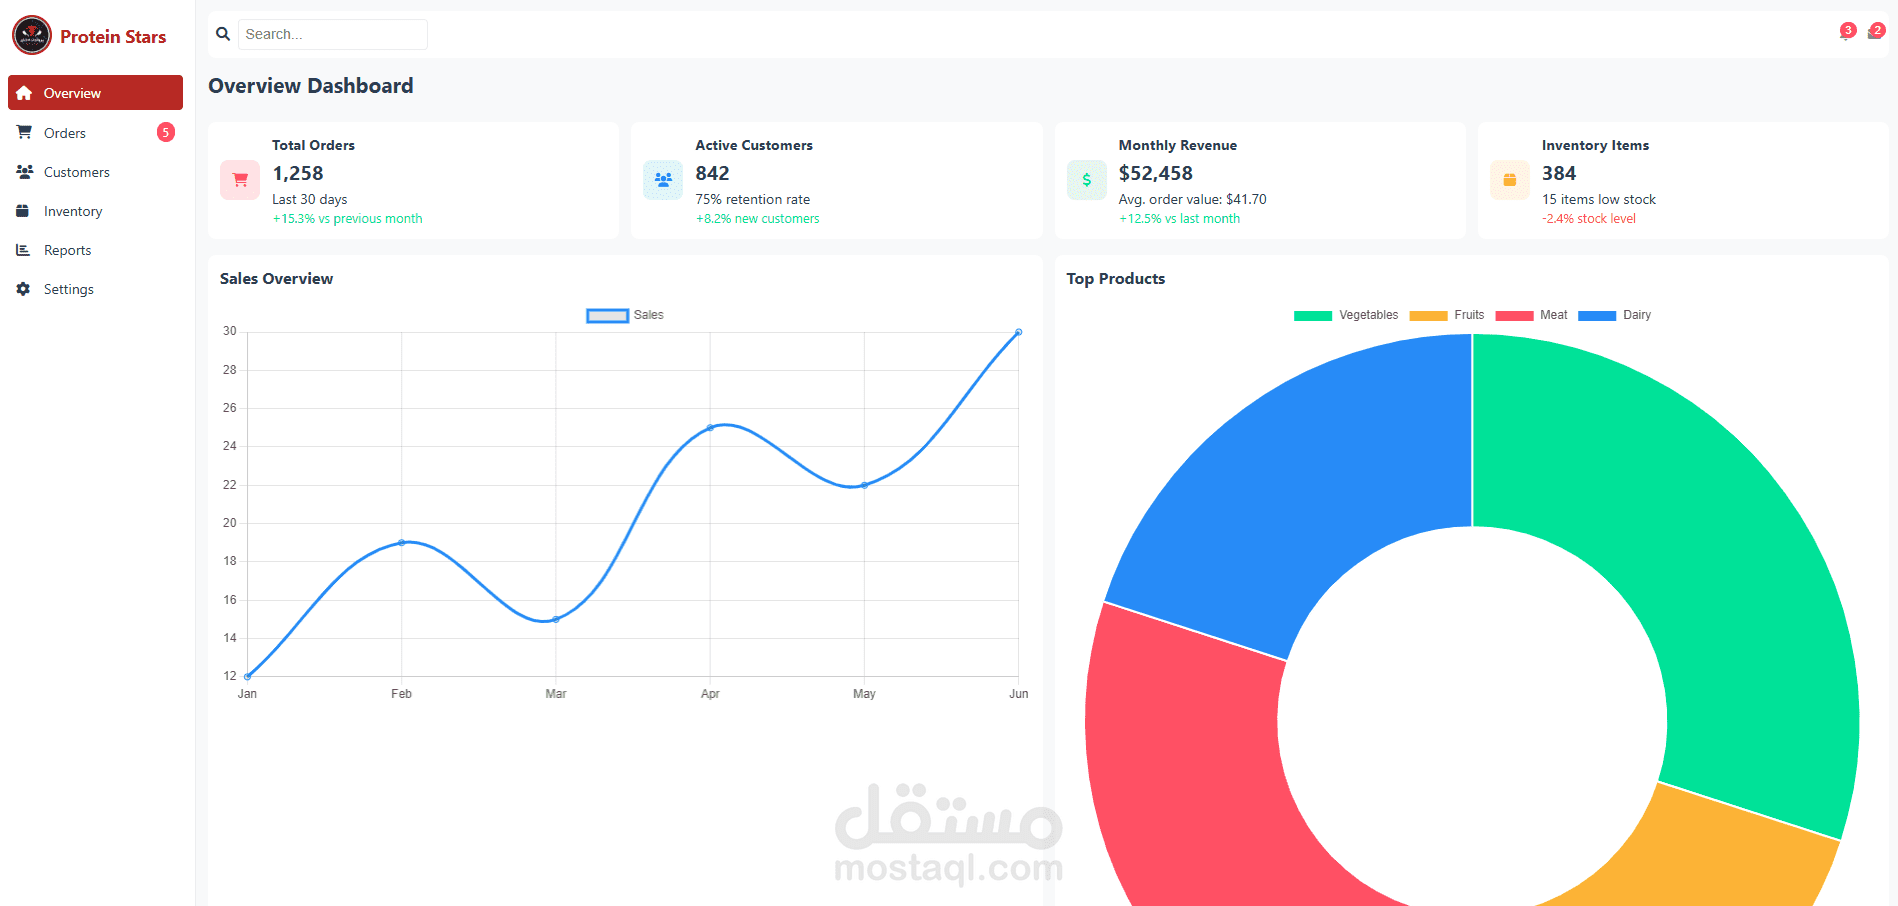Click '+12.5% vs last month' text

(1179, 219)
